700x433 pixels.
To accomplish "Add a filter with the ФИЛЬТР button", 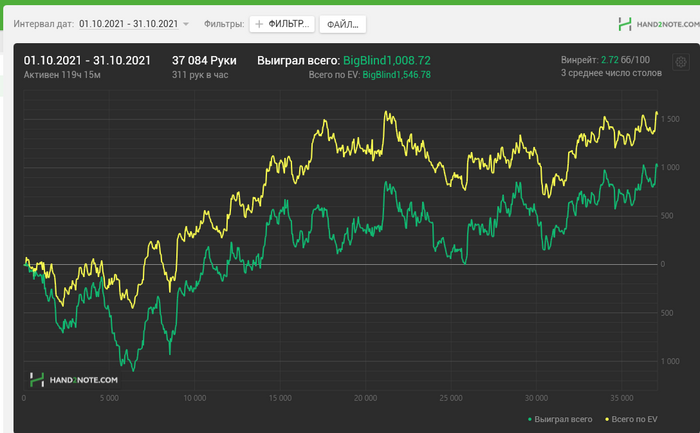I will click(x=282, y=24).
